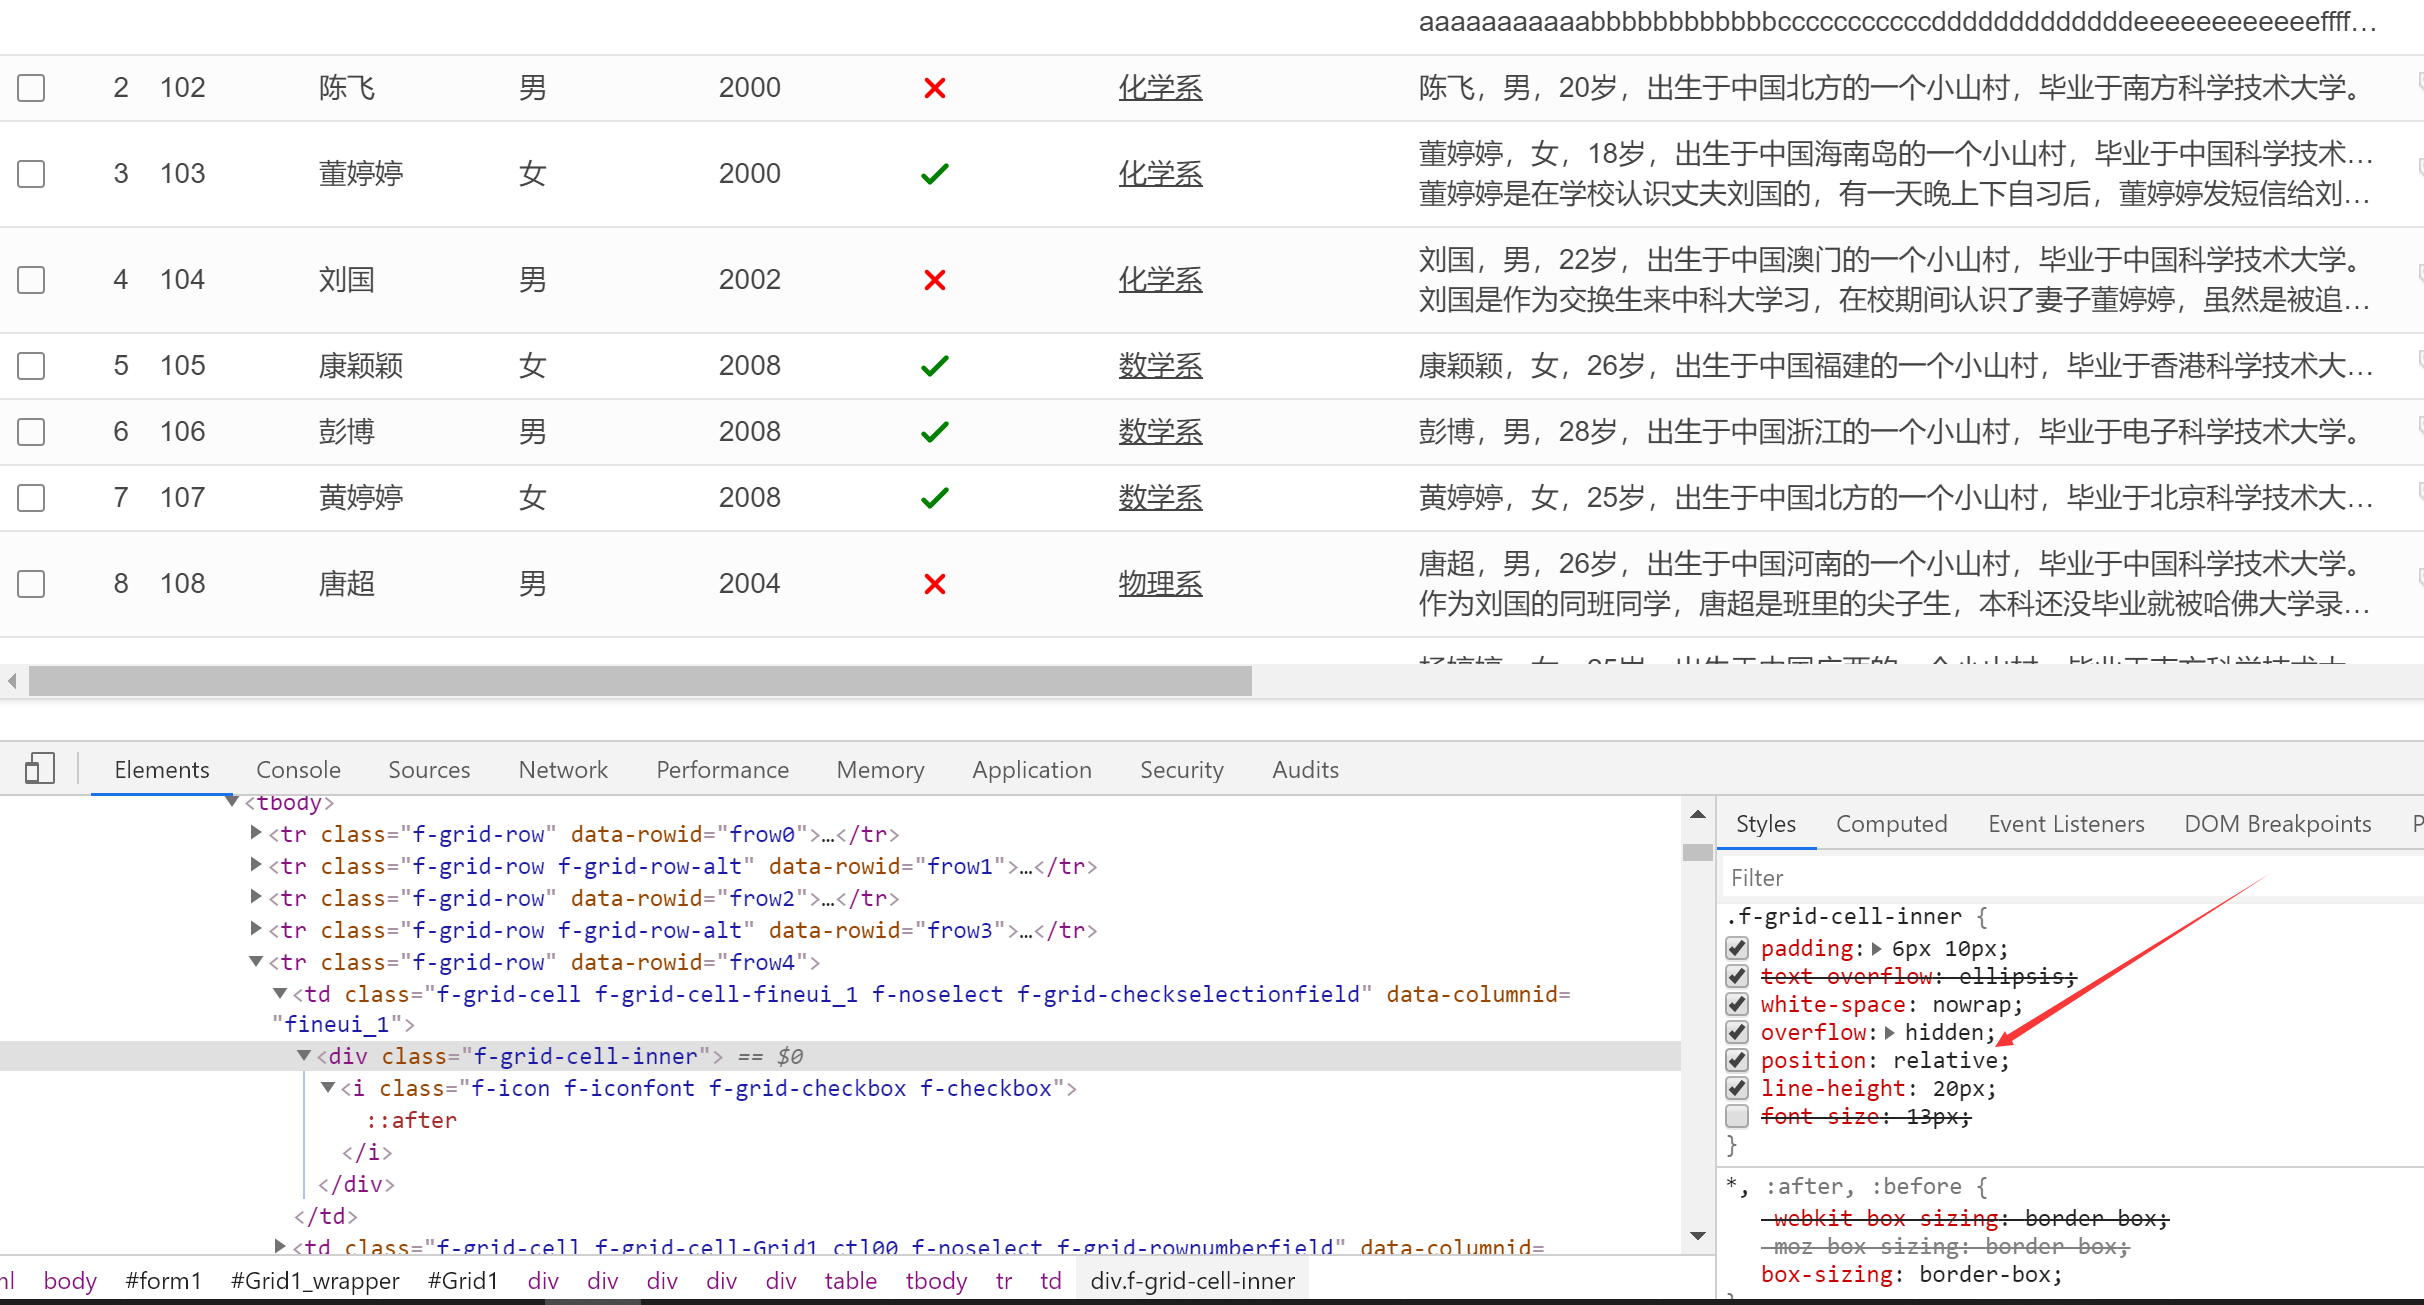Check the row checkbox for 刘国
Image resolution: width=2424 pixels, height=1305 pixels.
point(32,280)
